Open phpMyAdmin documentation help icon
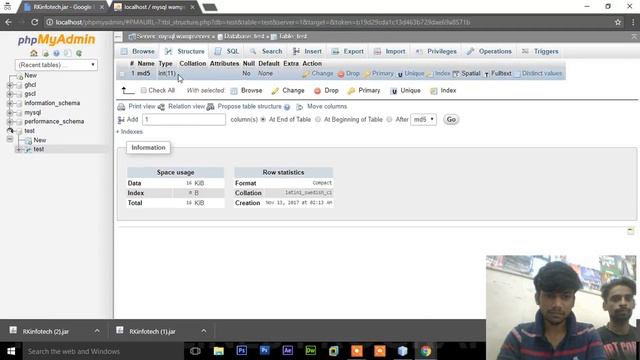This screenshot has height=360, width=640. (x=56, y=53)
